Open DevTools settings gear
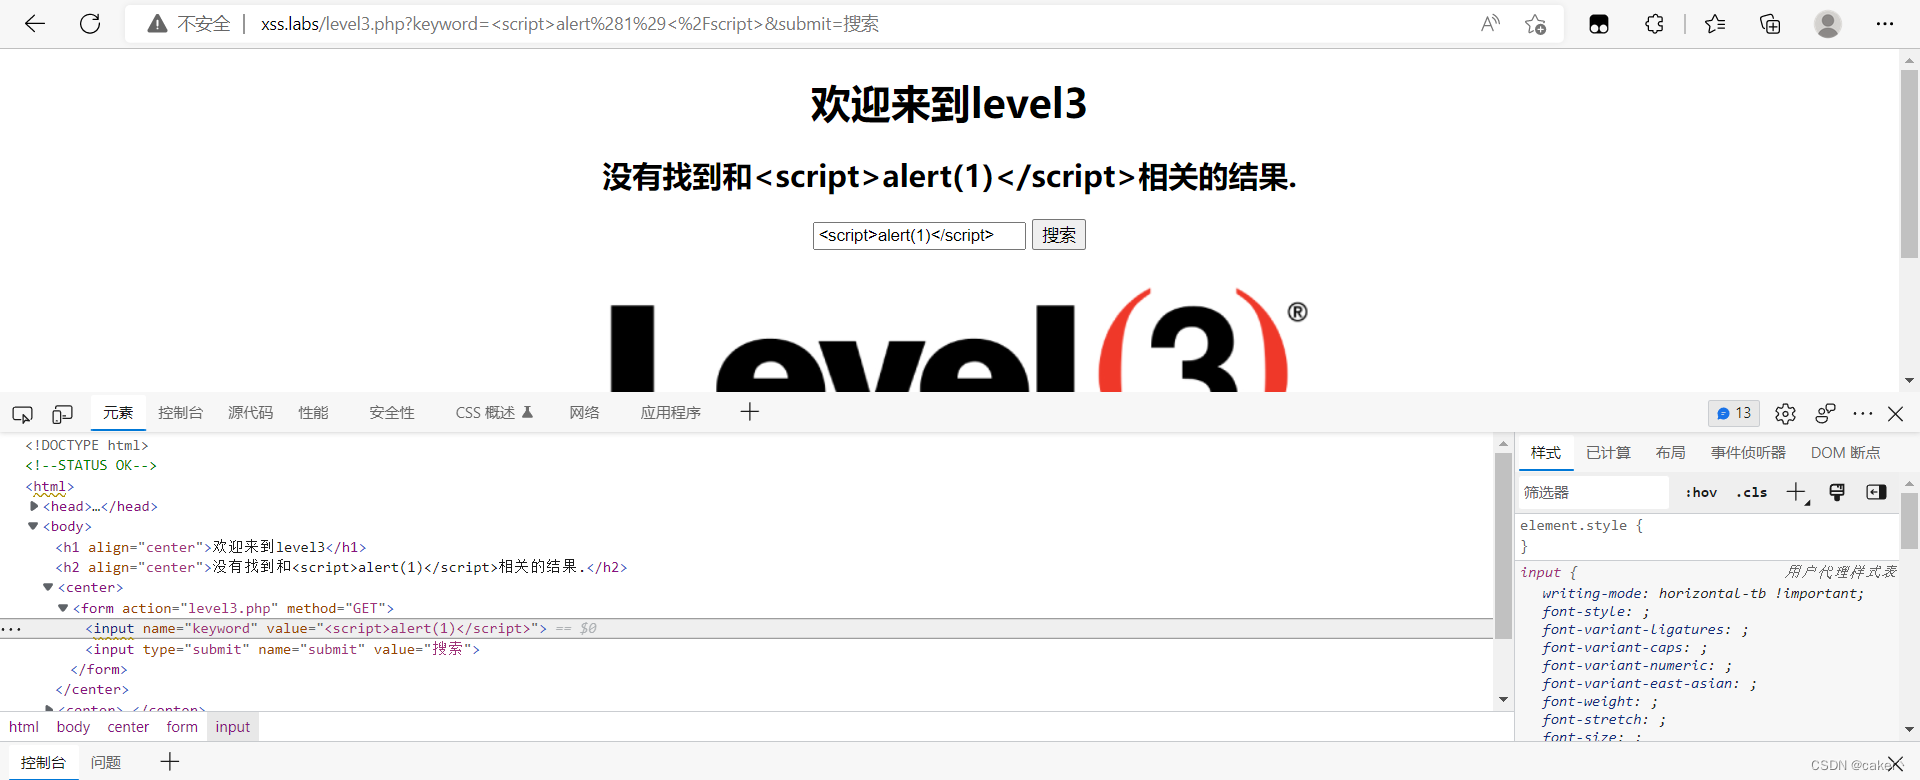Viewport: 1920px width, 780px height. click(x=1785, y=413)
